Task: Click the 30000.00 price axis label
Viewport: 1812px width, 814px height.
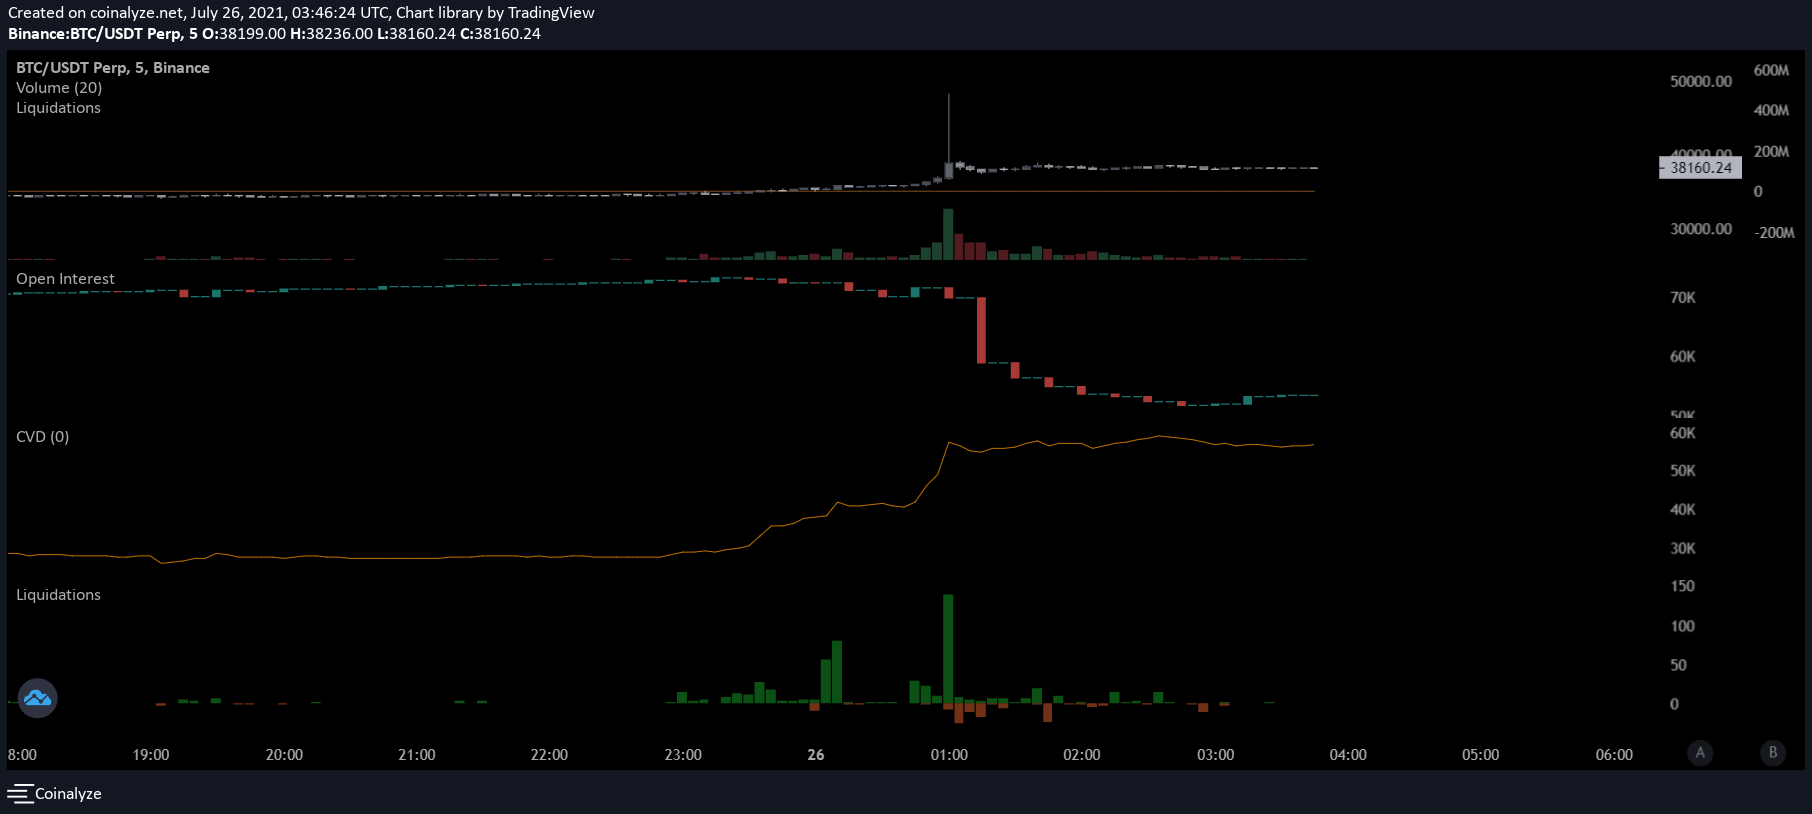Action: [x=1701, y=229]
